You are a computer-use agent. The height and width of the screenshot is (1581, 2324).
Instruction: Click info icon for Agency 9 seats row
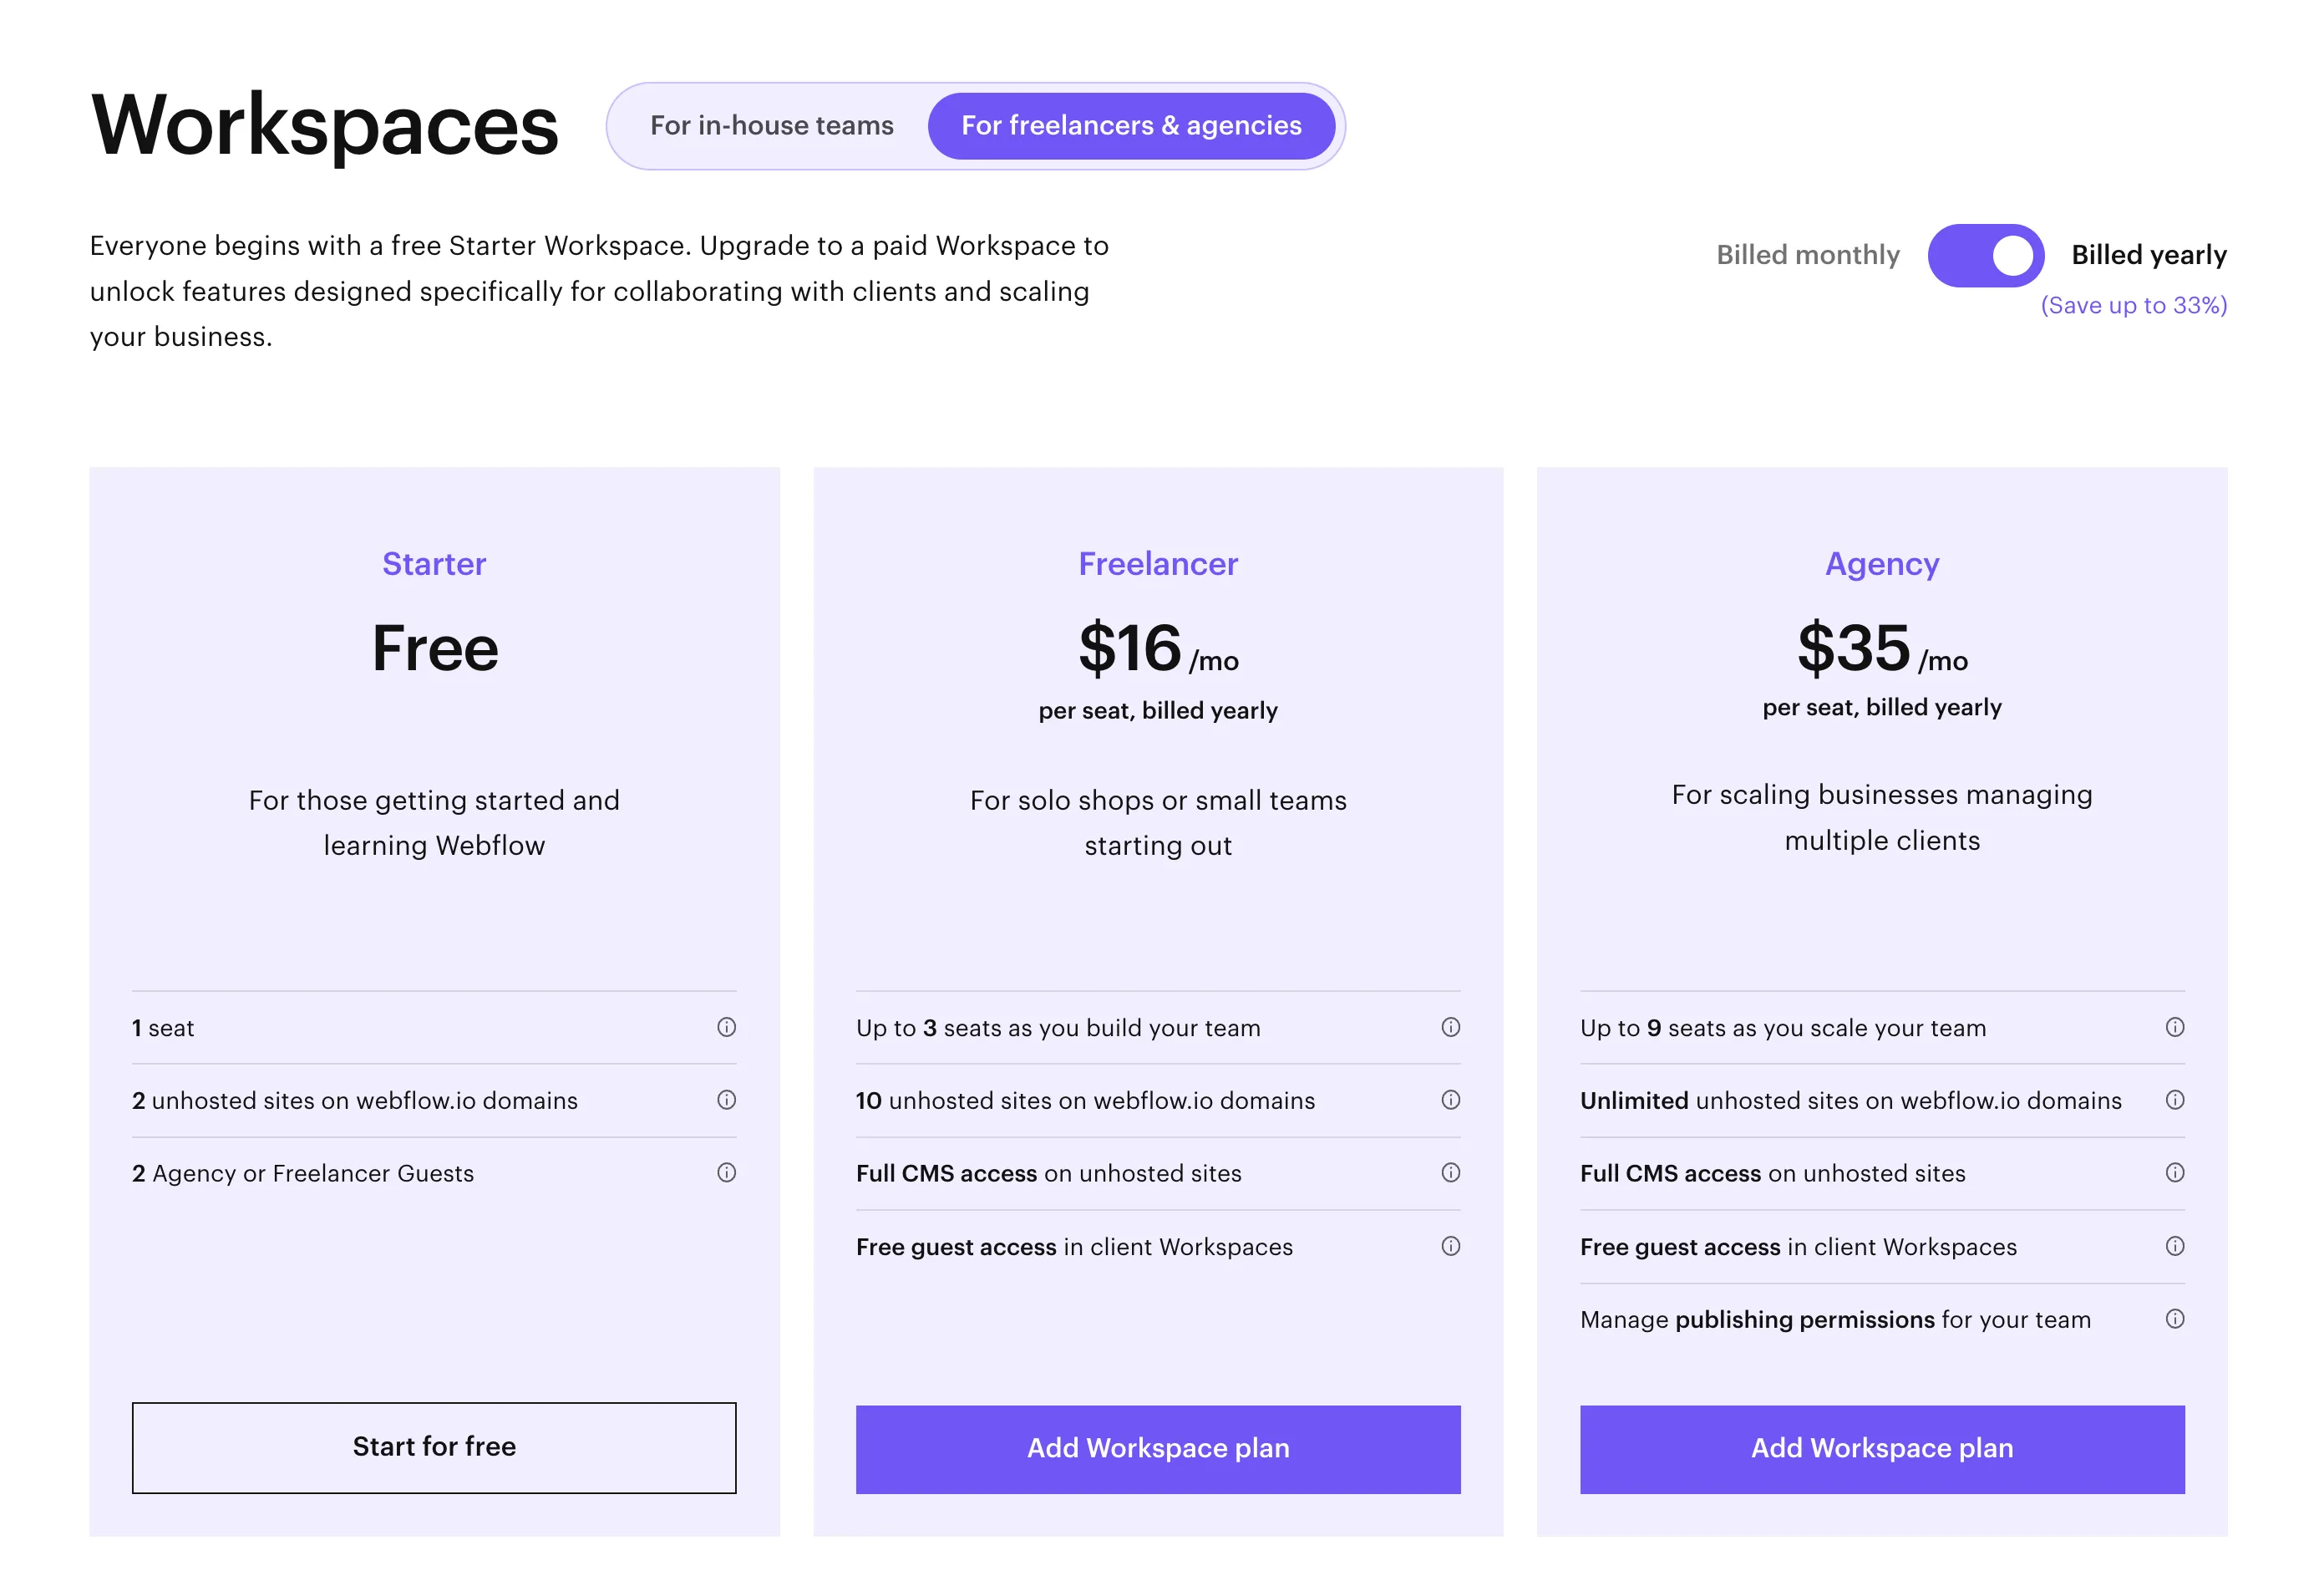(x=2174, y=1027)
